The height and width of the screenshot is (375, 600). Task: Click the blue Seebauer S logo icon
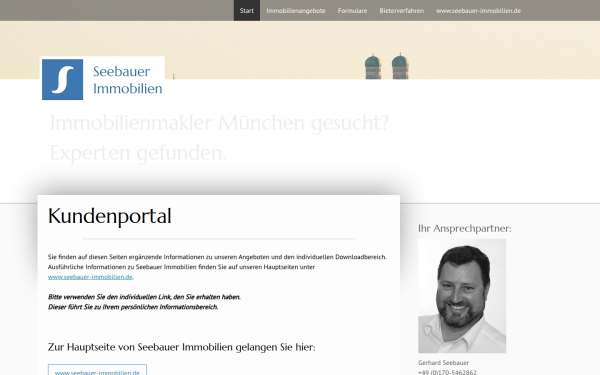click(x=62, y=80)
